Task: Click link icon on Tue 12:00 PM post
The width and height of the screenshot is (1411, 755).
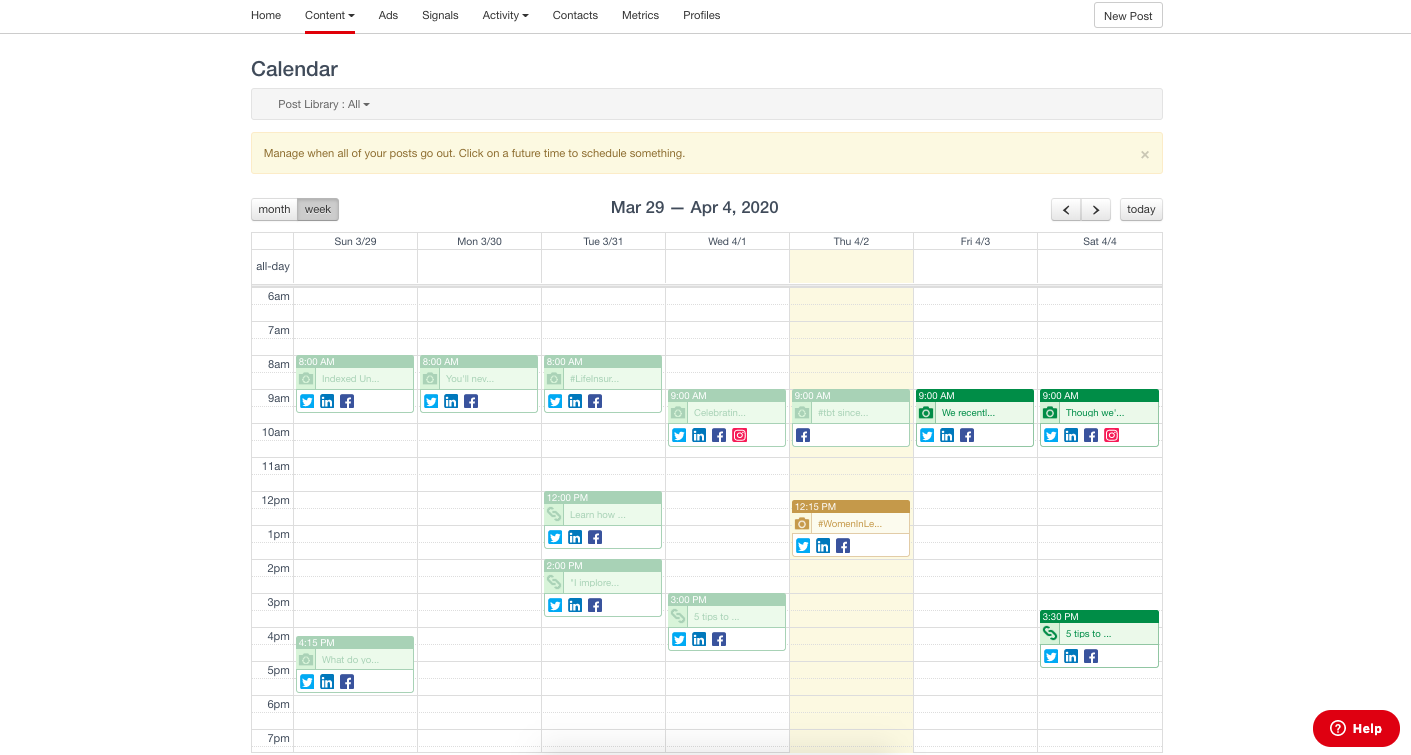Action: coord(554,515)
